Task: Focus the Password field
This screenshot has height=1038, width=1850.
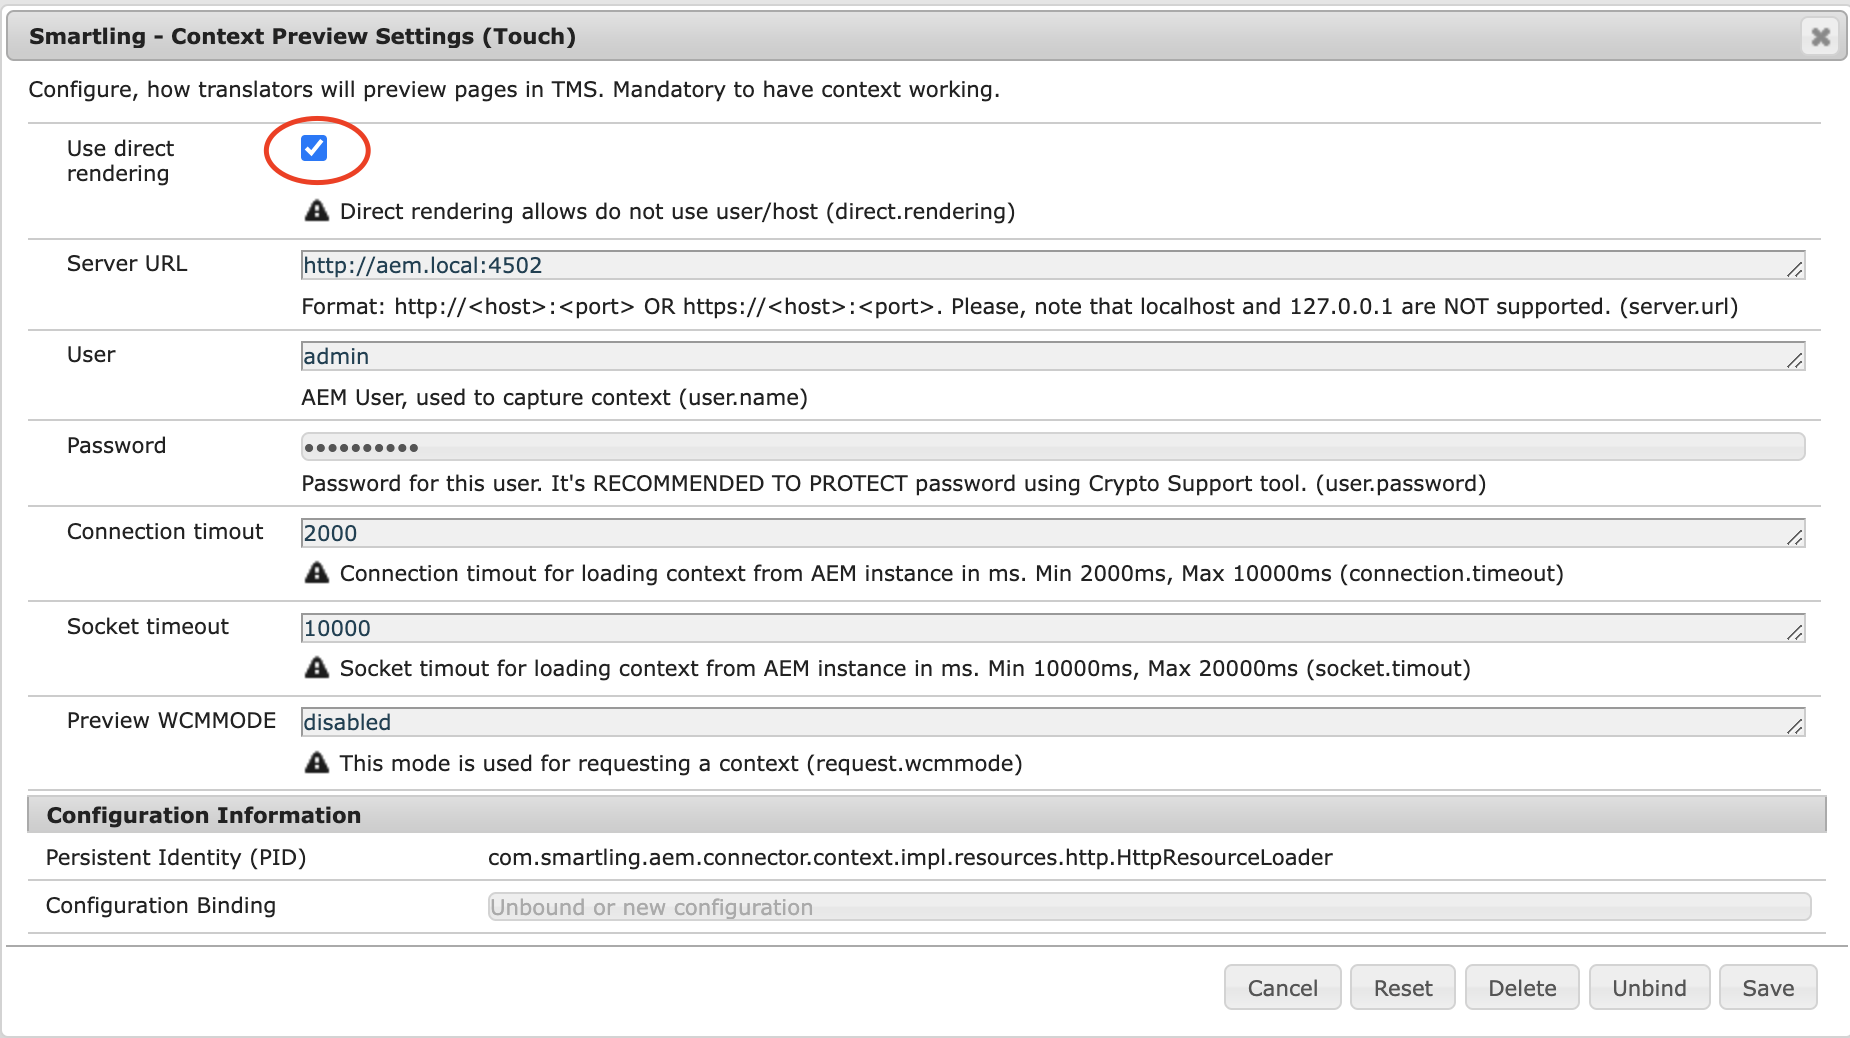Action: 1053,446
